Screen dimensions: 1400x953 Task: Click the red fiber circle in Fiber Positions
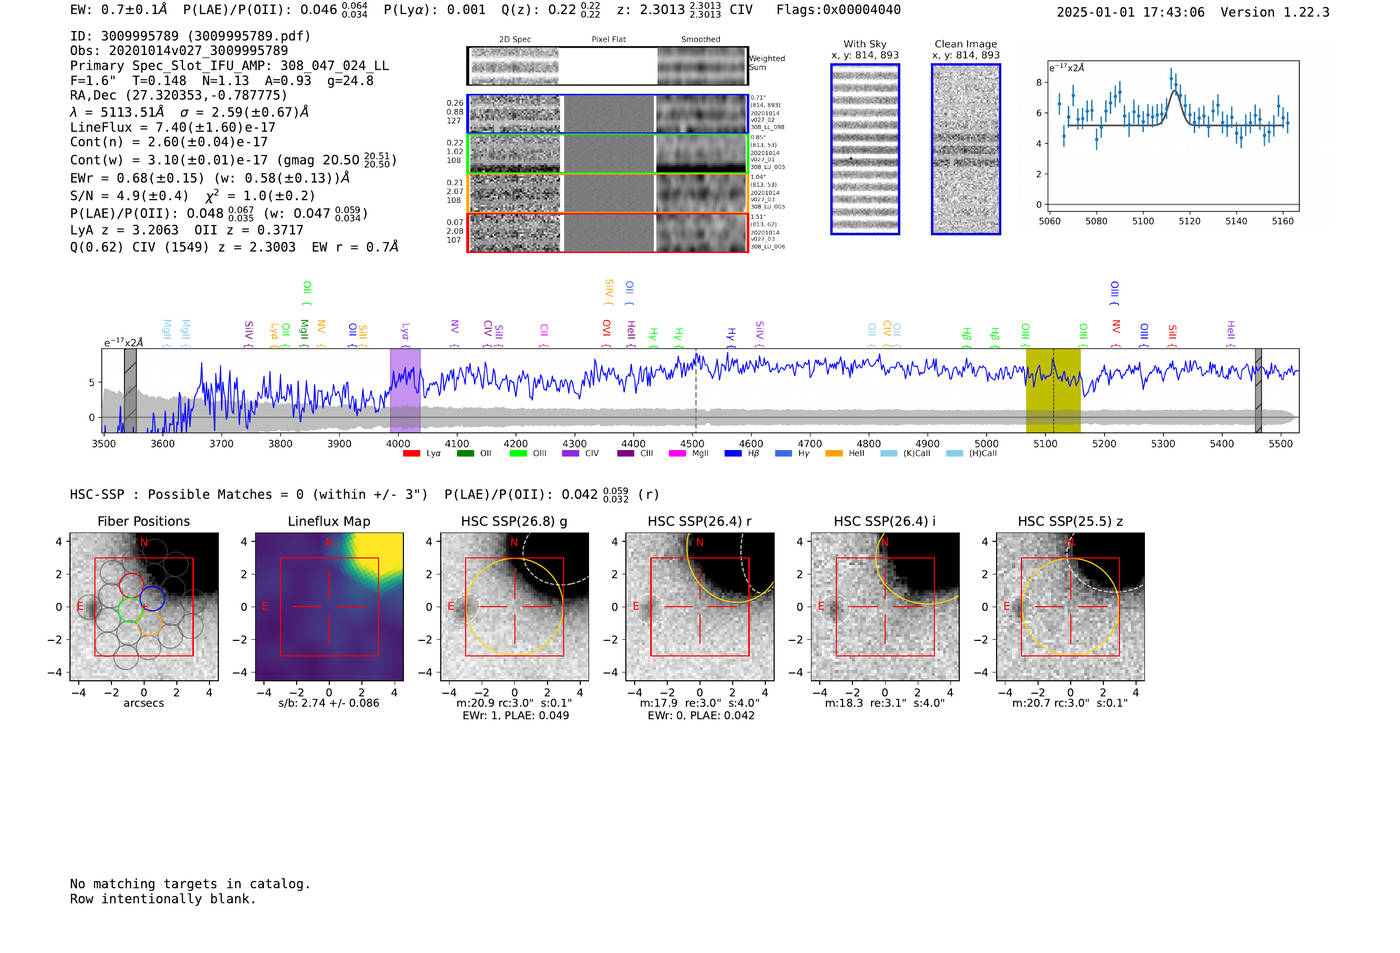(132, 586)
